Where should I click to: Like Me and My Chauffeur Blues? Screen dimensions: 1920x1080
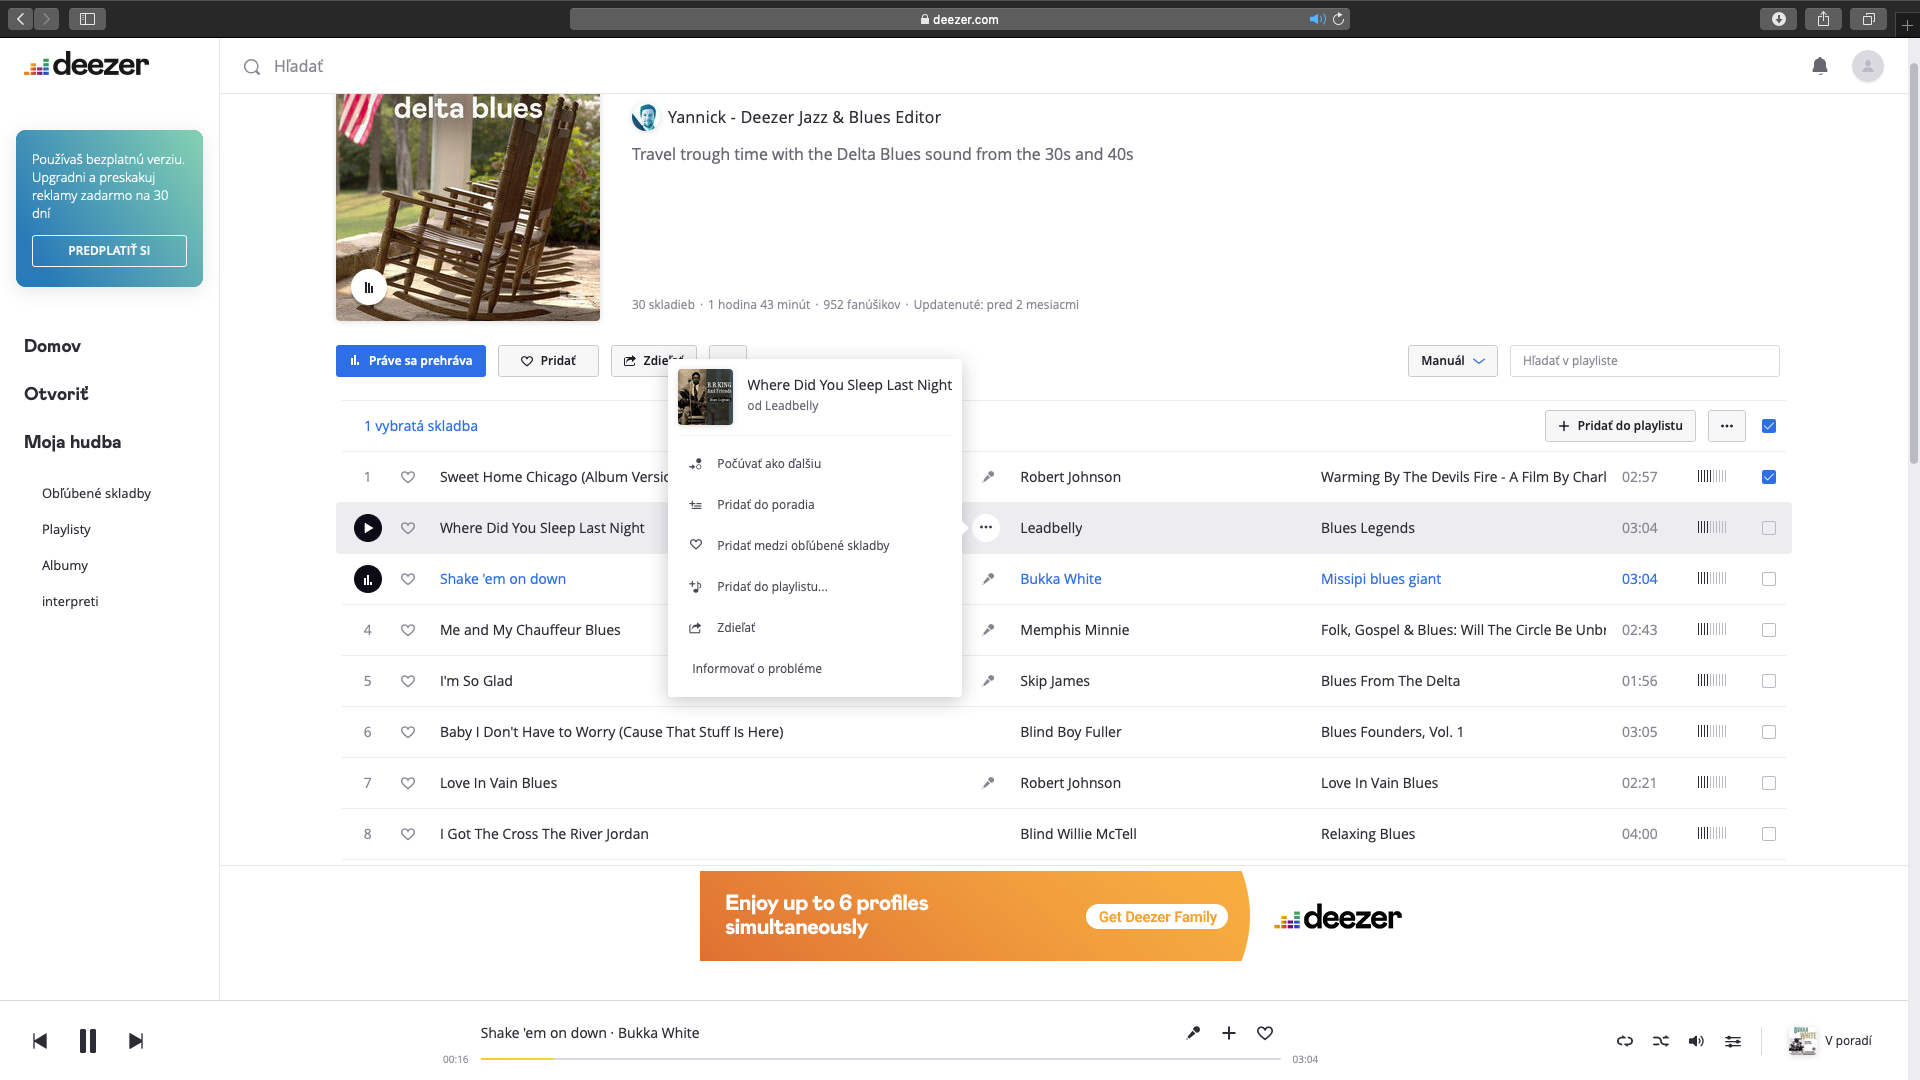[408, 630]
